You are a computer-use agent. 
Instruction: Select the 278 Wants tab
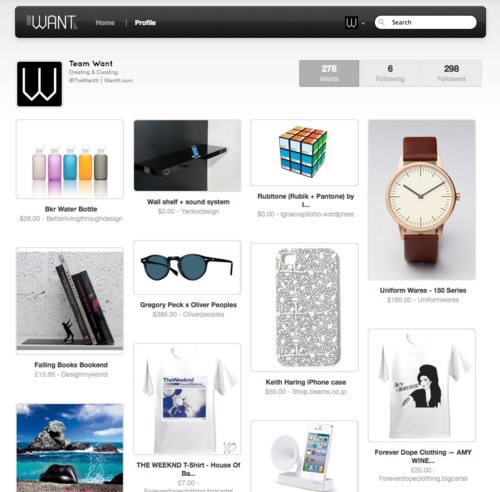coord(329,73)
